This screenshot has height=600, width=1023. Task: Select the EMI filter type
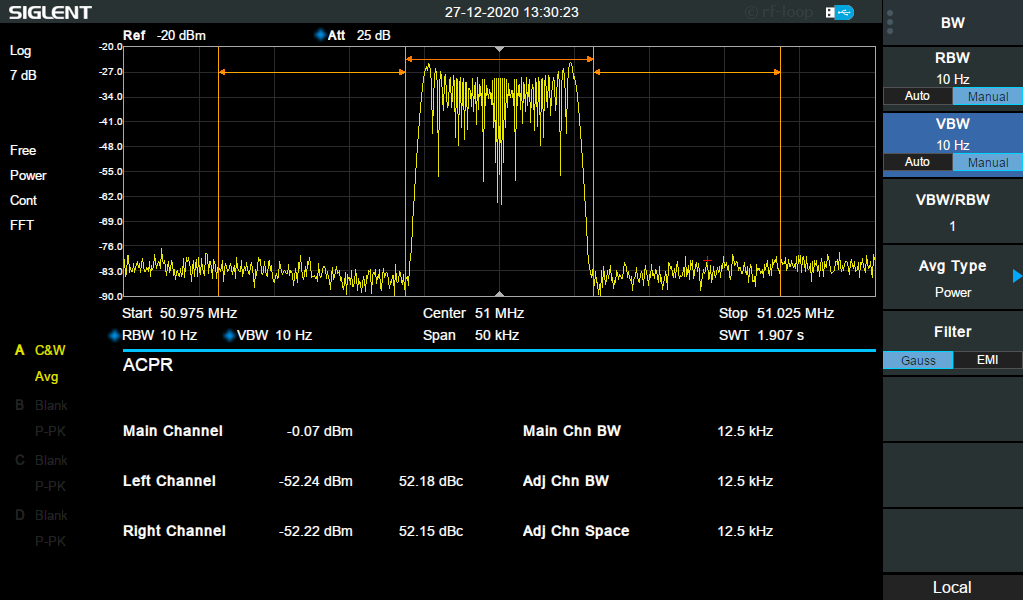[987, 360]
